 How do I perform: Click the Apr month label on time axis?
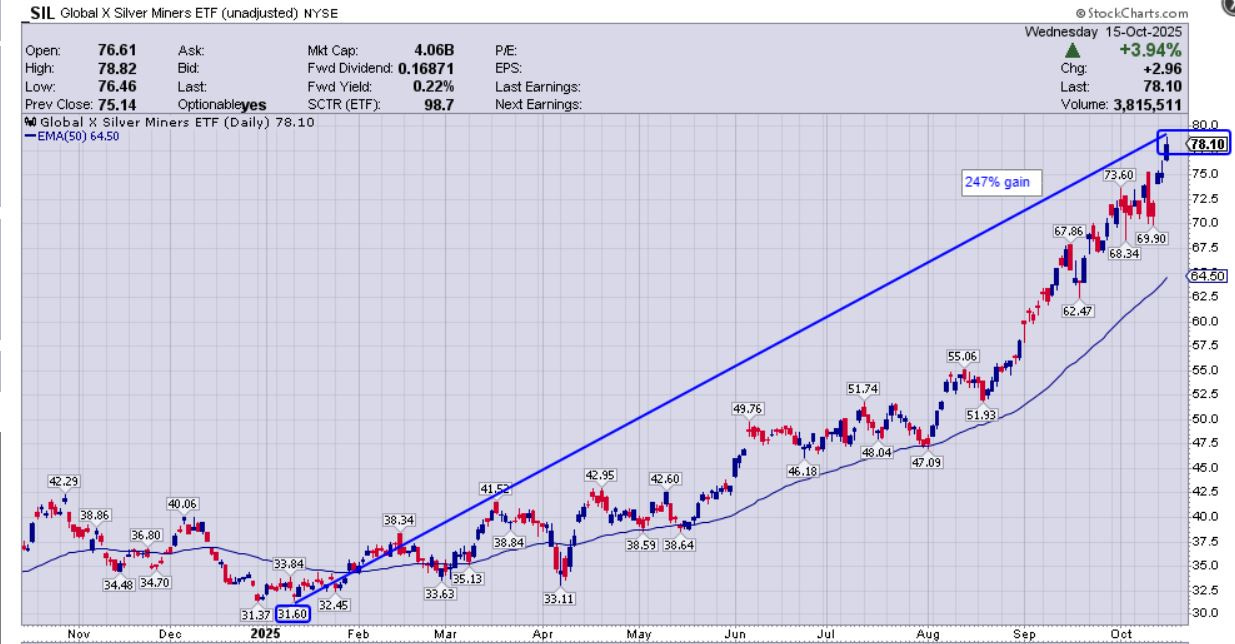(543, 633)
